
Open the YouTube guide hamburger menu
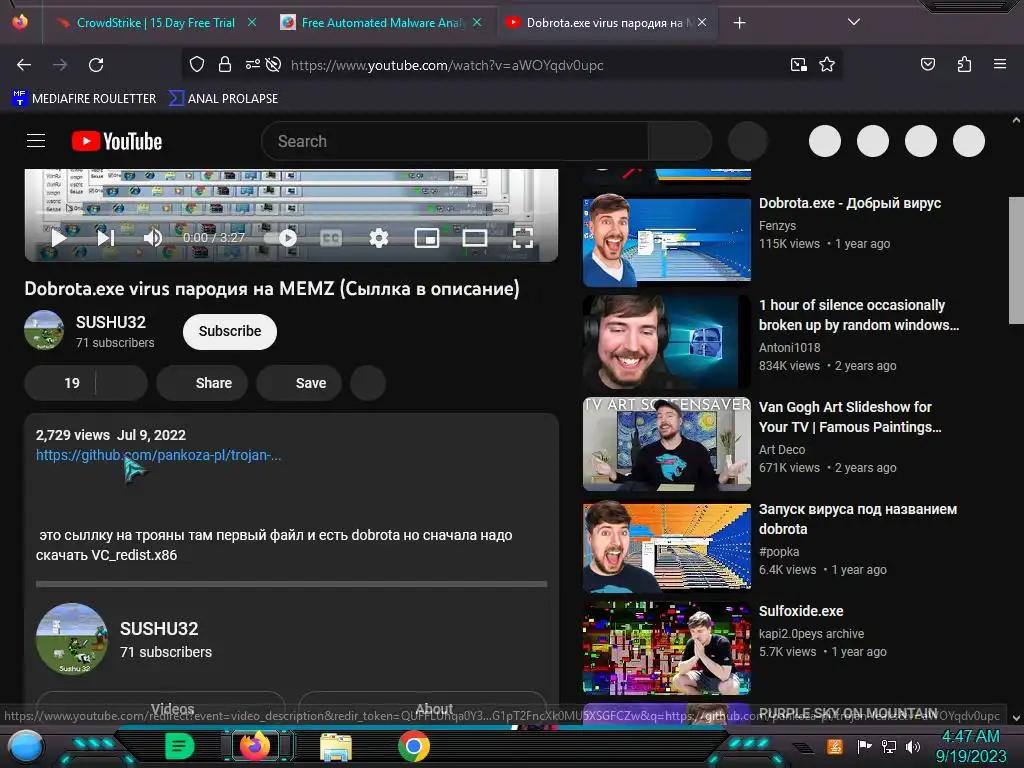36,140
